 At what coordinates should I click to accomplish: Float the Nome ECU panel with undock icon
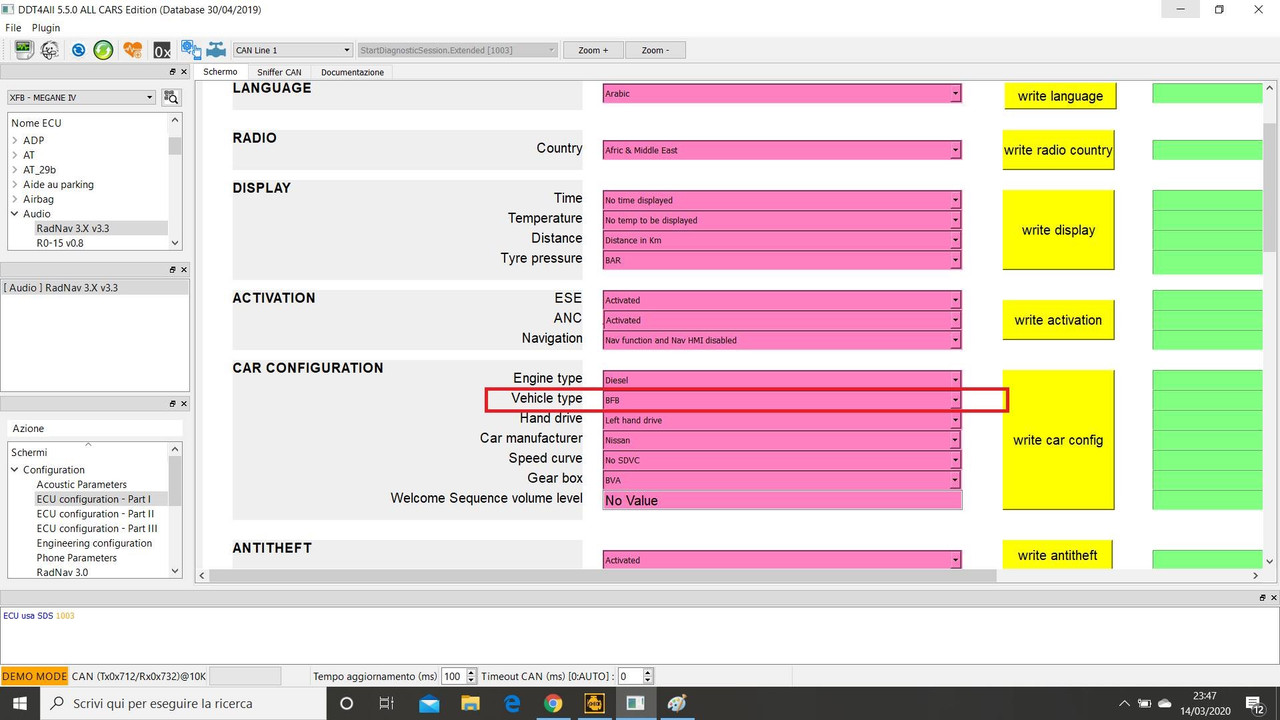(x=172, y=72)
